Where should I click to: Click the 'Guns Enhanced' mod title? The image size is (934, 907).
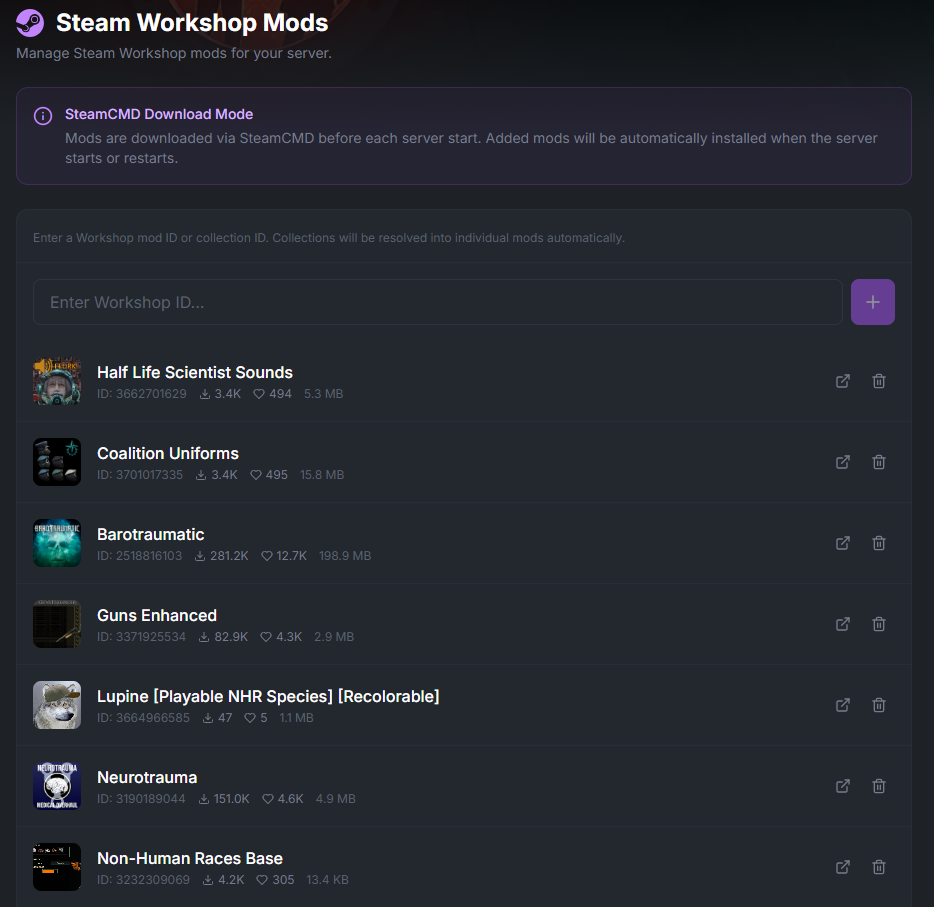(x=157, y=615)
